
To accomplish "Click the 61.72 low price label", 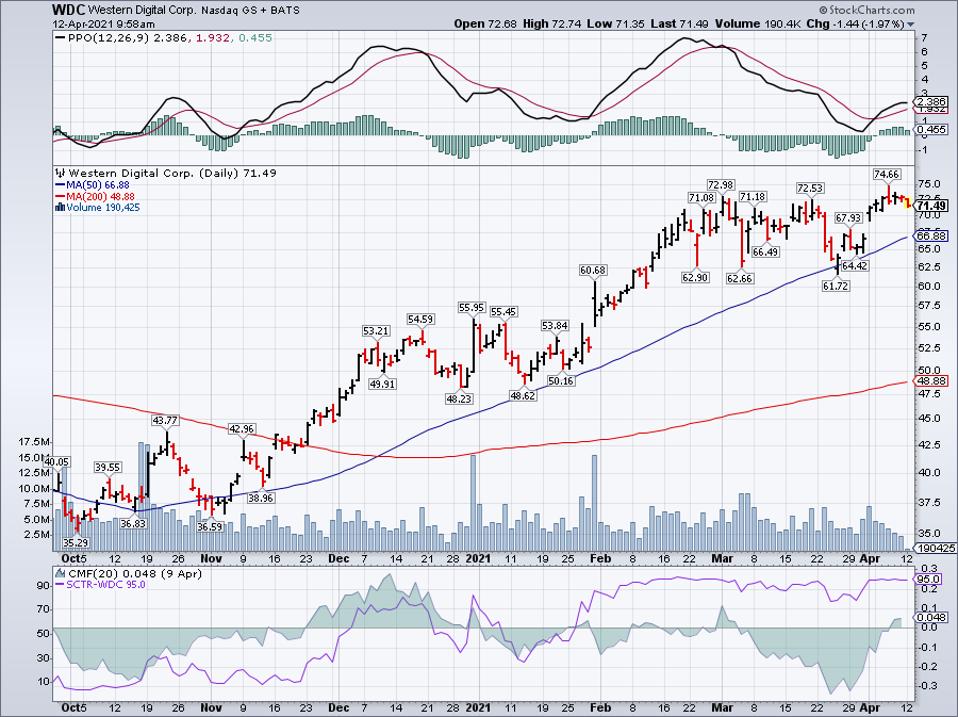I will (836, 285).
